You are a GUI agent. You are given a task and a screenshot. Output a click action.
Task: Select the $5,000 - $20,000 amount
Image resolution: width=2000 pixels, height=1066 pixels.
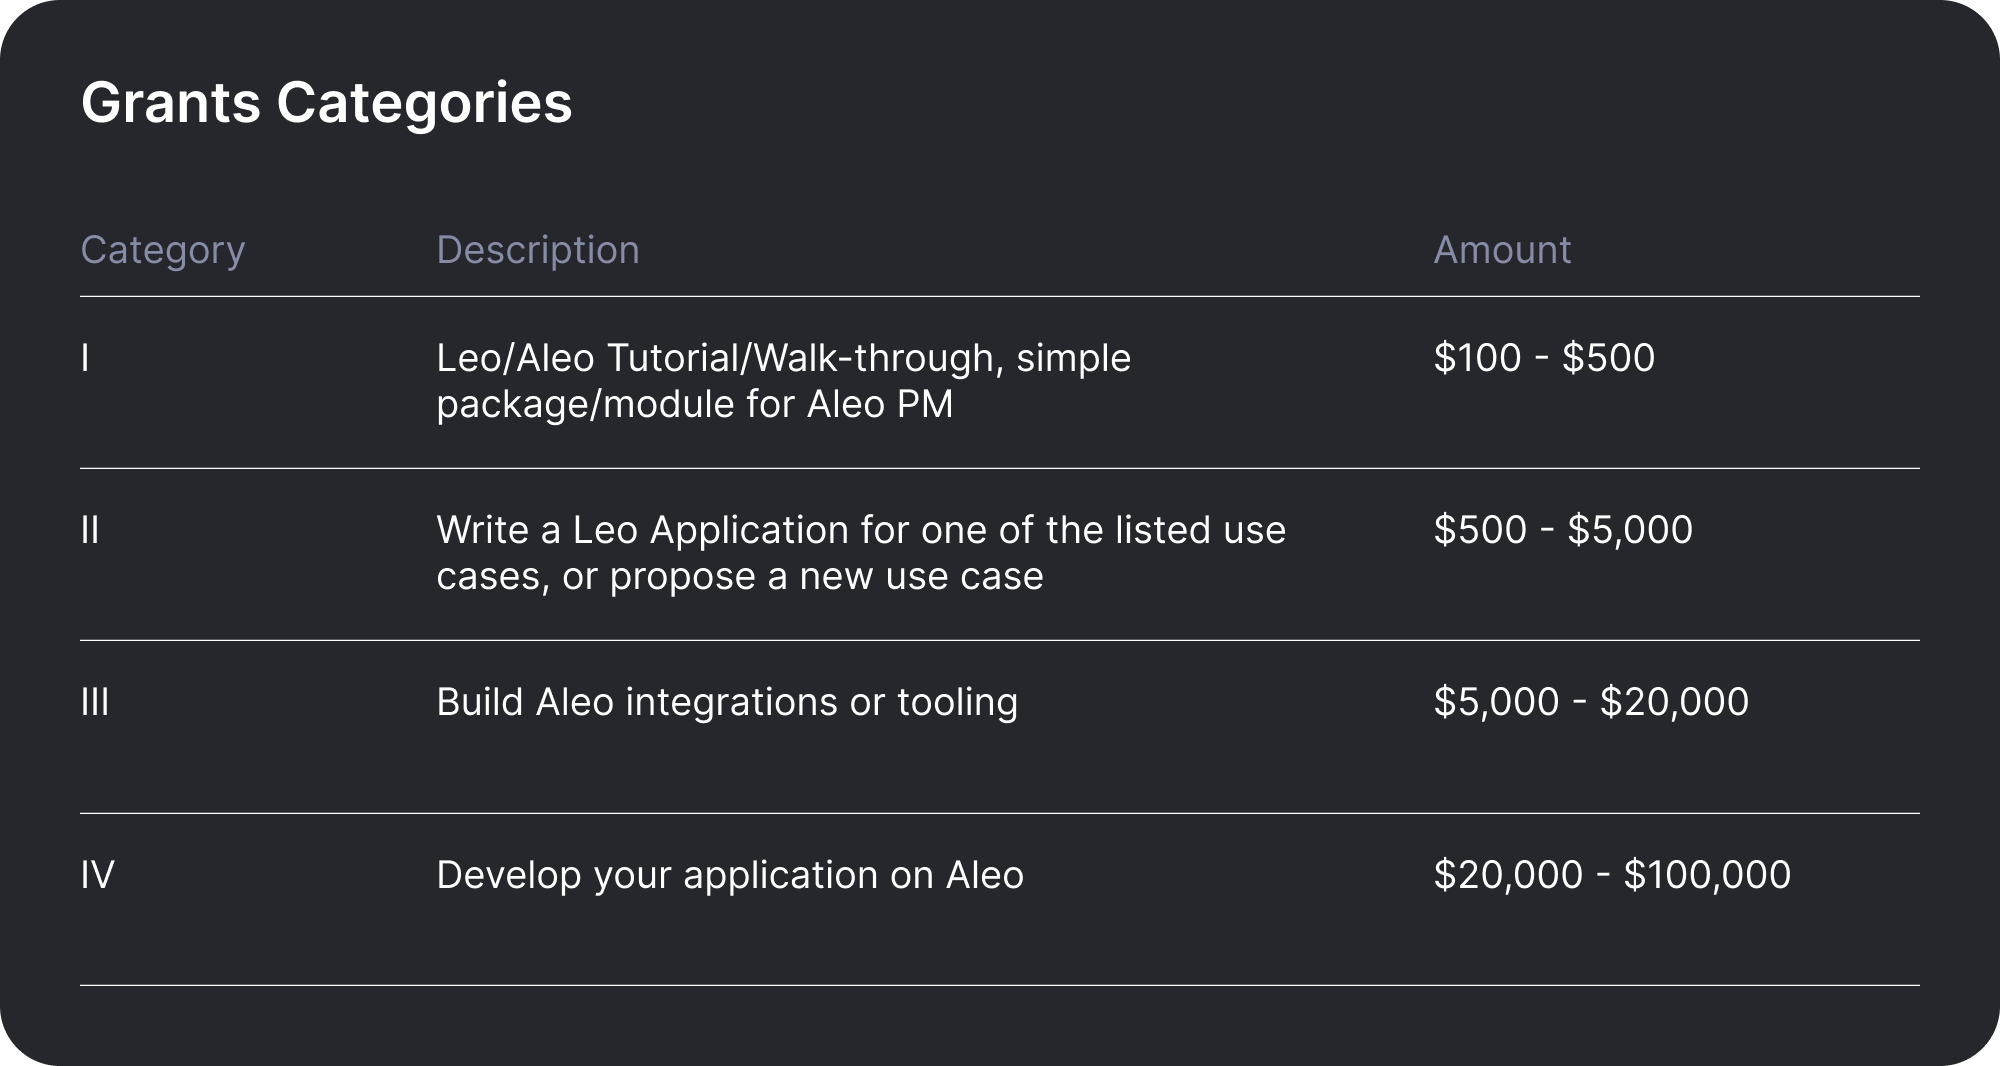pos(1591,702)
